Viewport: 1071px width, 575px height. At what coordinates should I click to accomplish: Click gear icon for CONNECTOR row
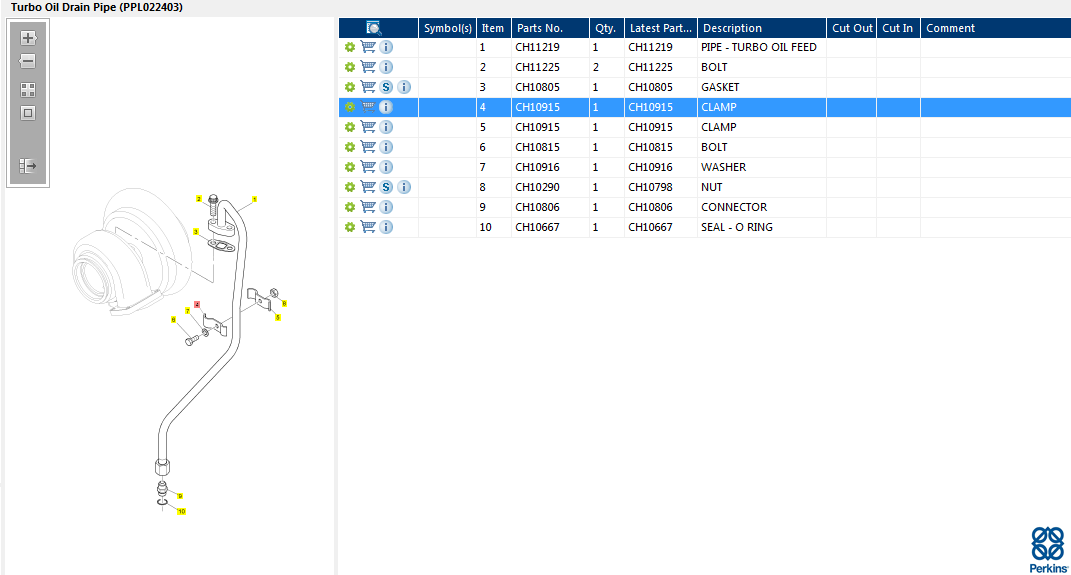click(x=350, y=207)
